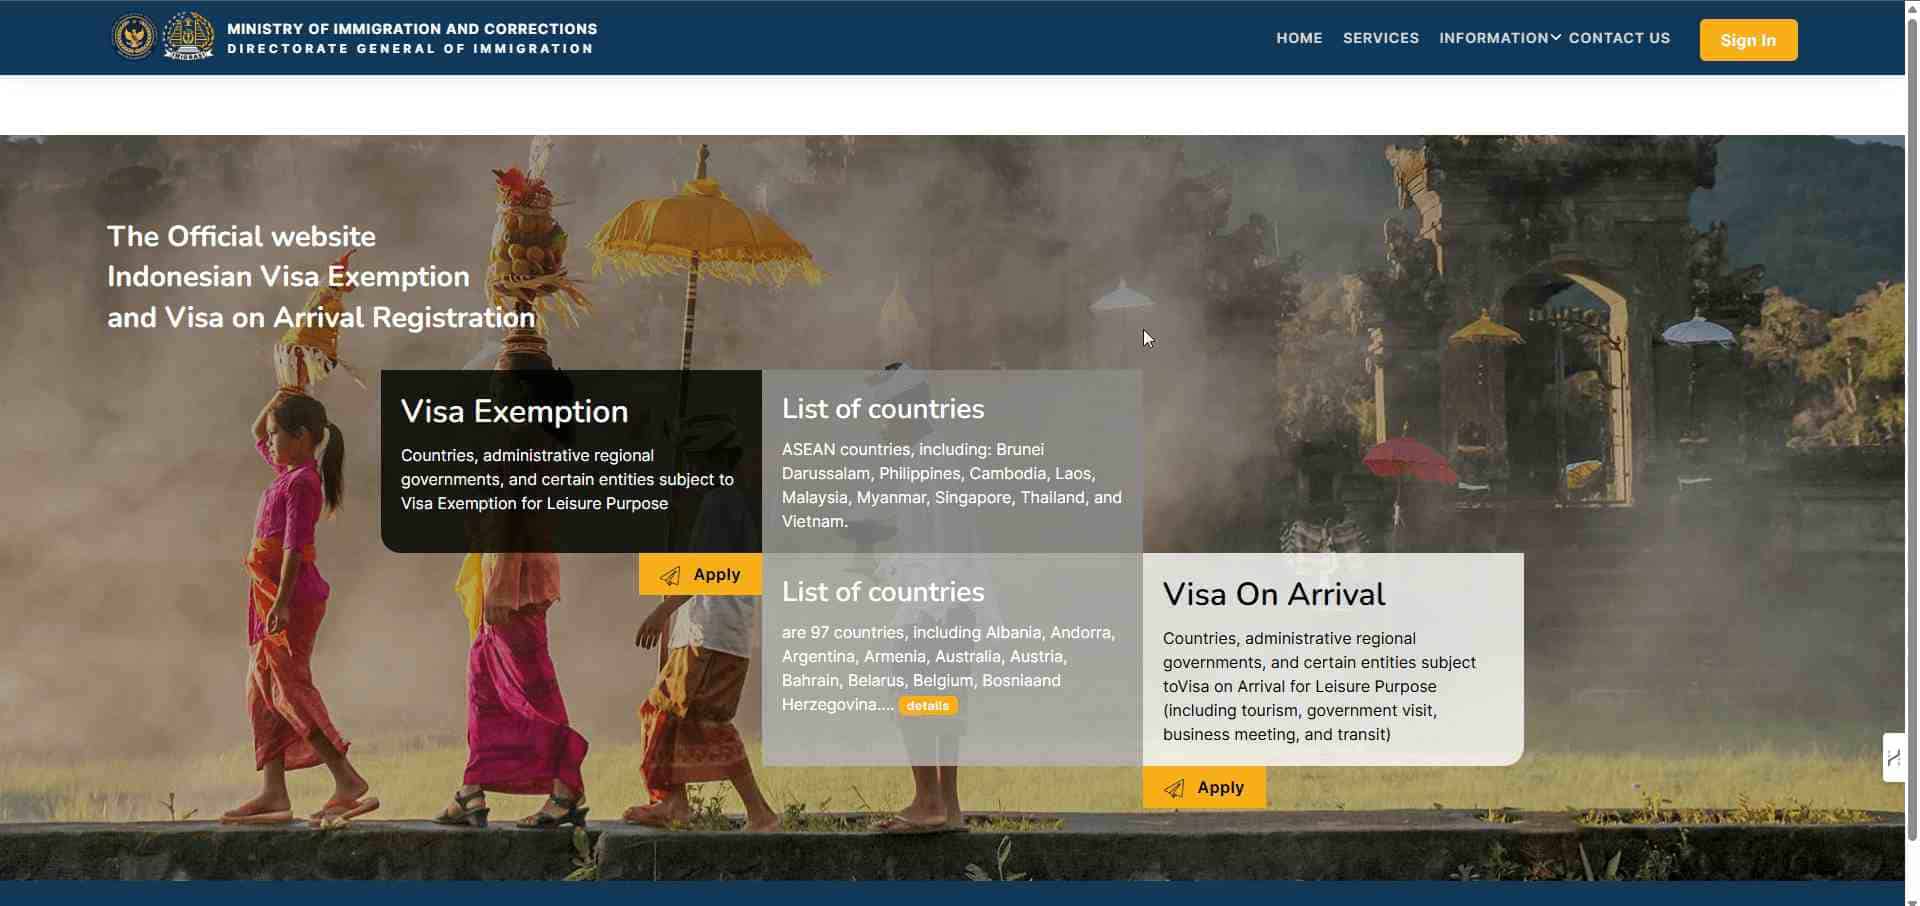Screen dimensions: 1920x906
Task: Navigate to Contact Us
Action: click(x=1619, y=38)
